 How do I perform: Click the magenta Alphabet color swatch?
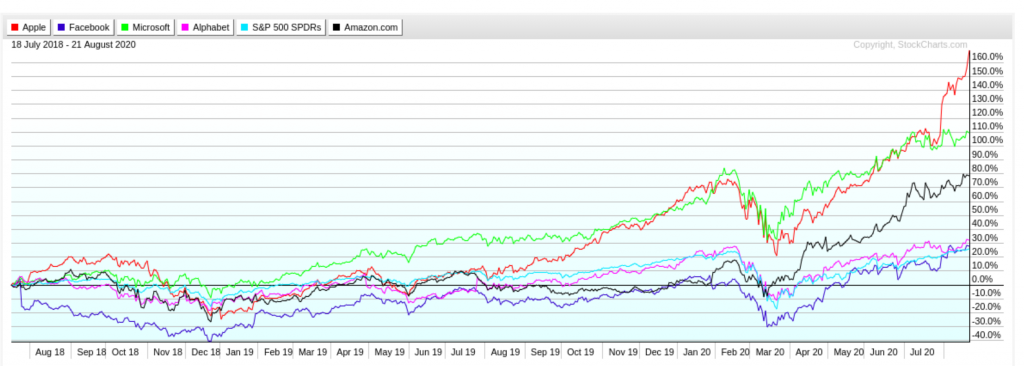pyautogui.click(x=185, y=27)
